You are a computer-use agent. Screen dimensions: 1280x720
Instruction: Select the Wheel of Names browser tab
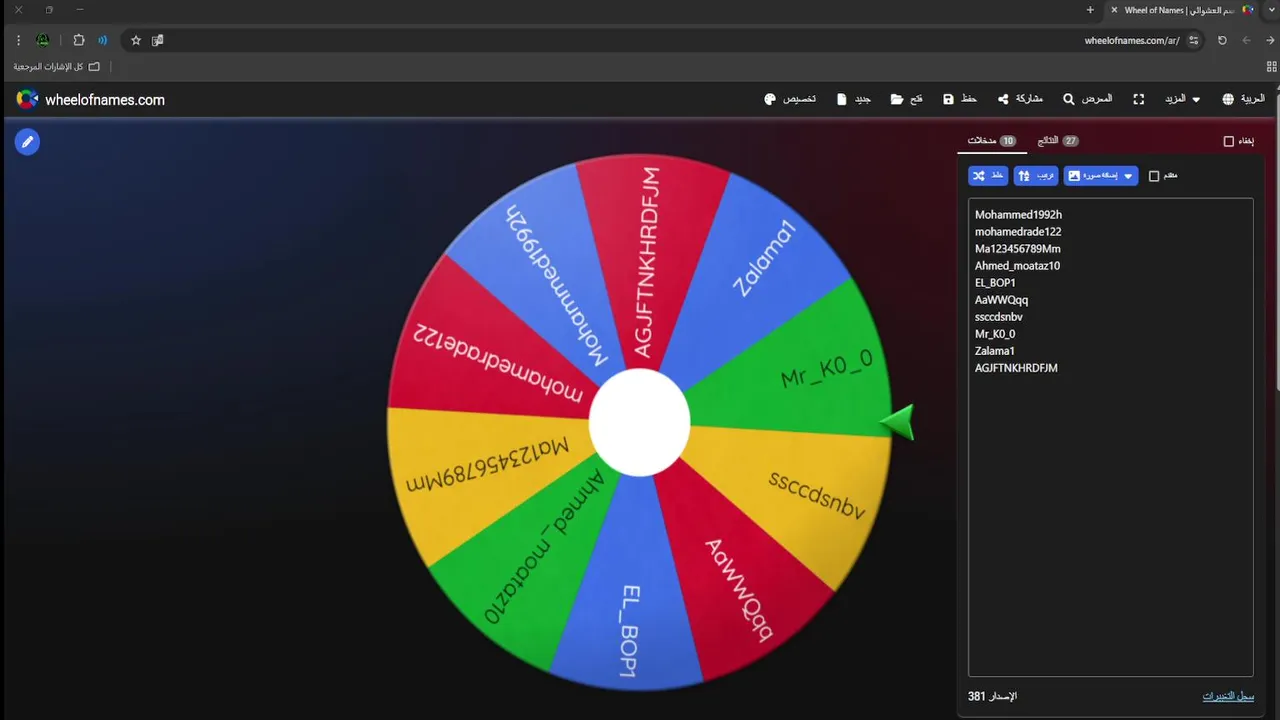(x=1183, y=10)
